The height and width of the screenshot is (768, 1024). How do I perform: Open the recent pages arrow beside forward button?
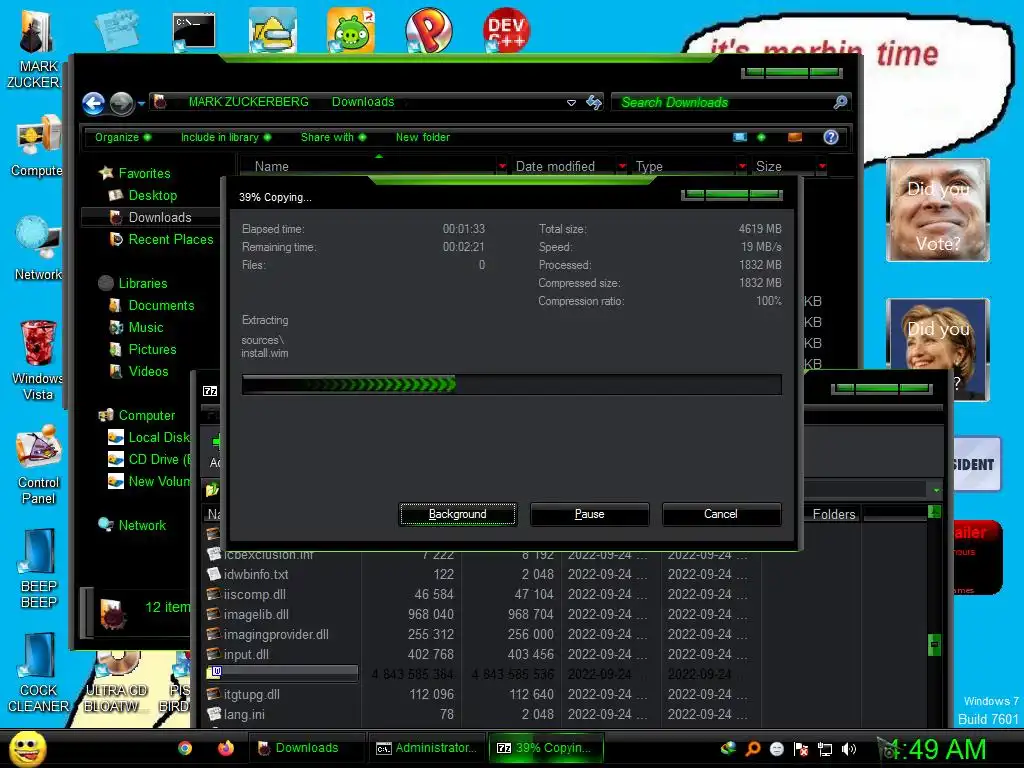[141, 103]
